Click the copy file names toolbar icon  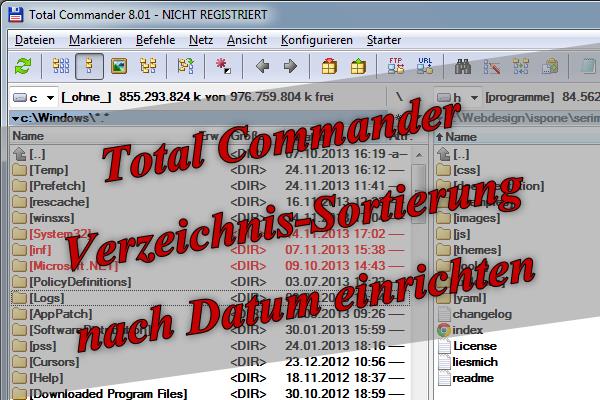[550, 66]
